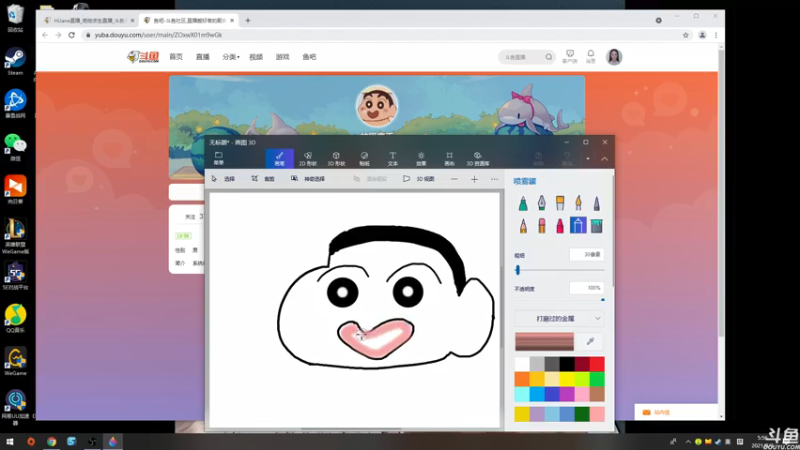The height and width of the screenshot is (450, 800).
Task: Select the Eraser tool
Action: tap(541, 226)
